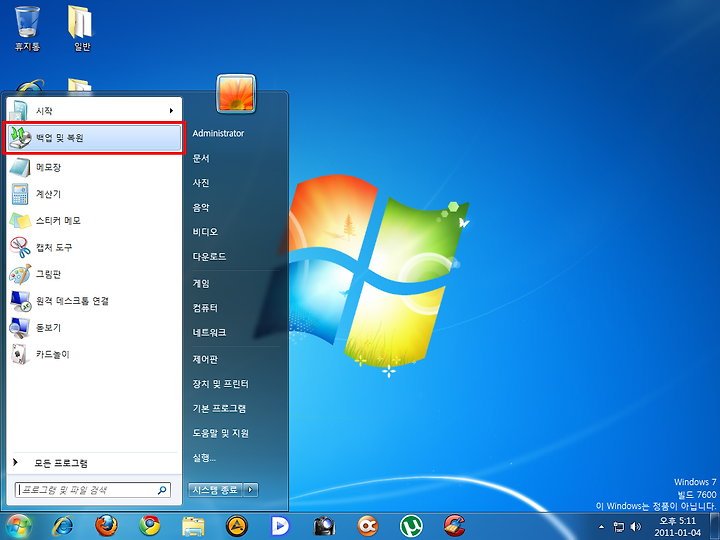
Task: Open the Administrator user folder
Action: click(x=218, y=133)
